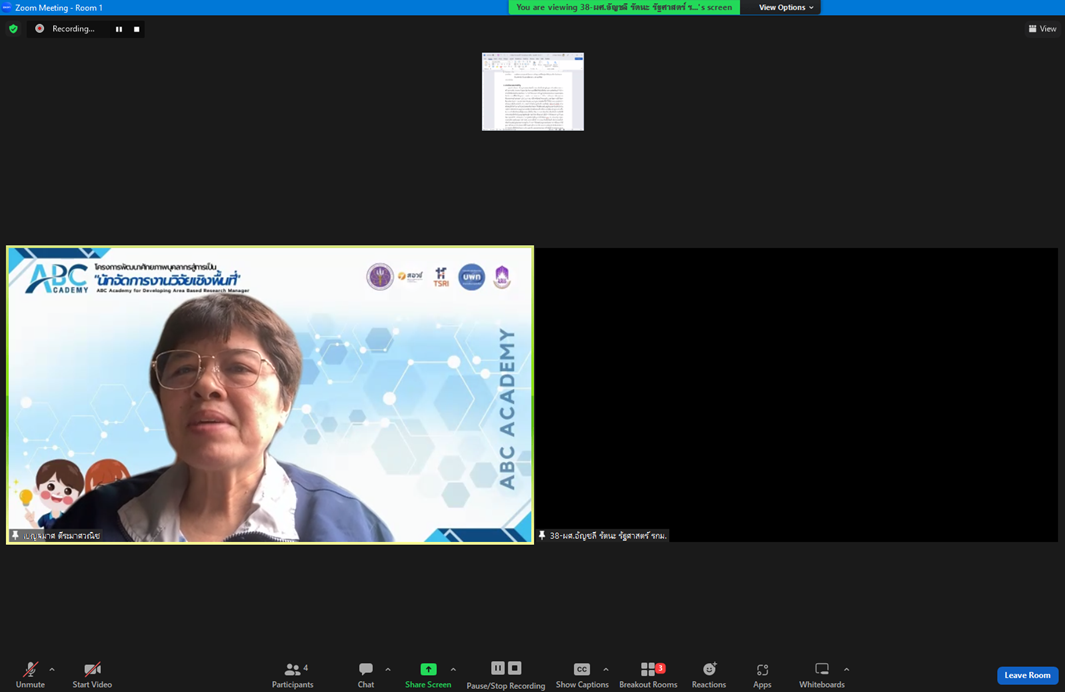The image size is (1065, 692).
Task: Unmute the microphone
Action: click(x=30, y=674)
